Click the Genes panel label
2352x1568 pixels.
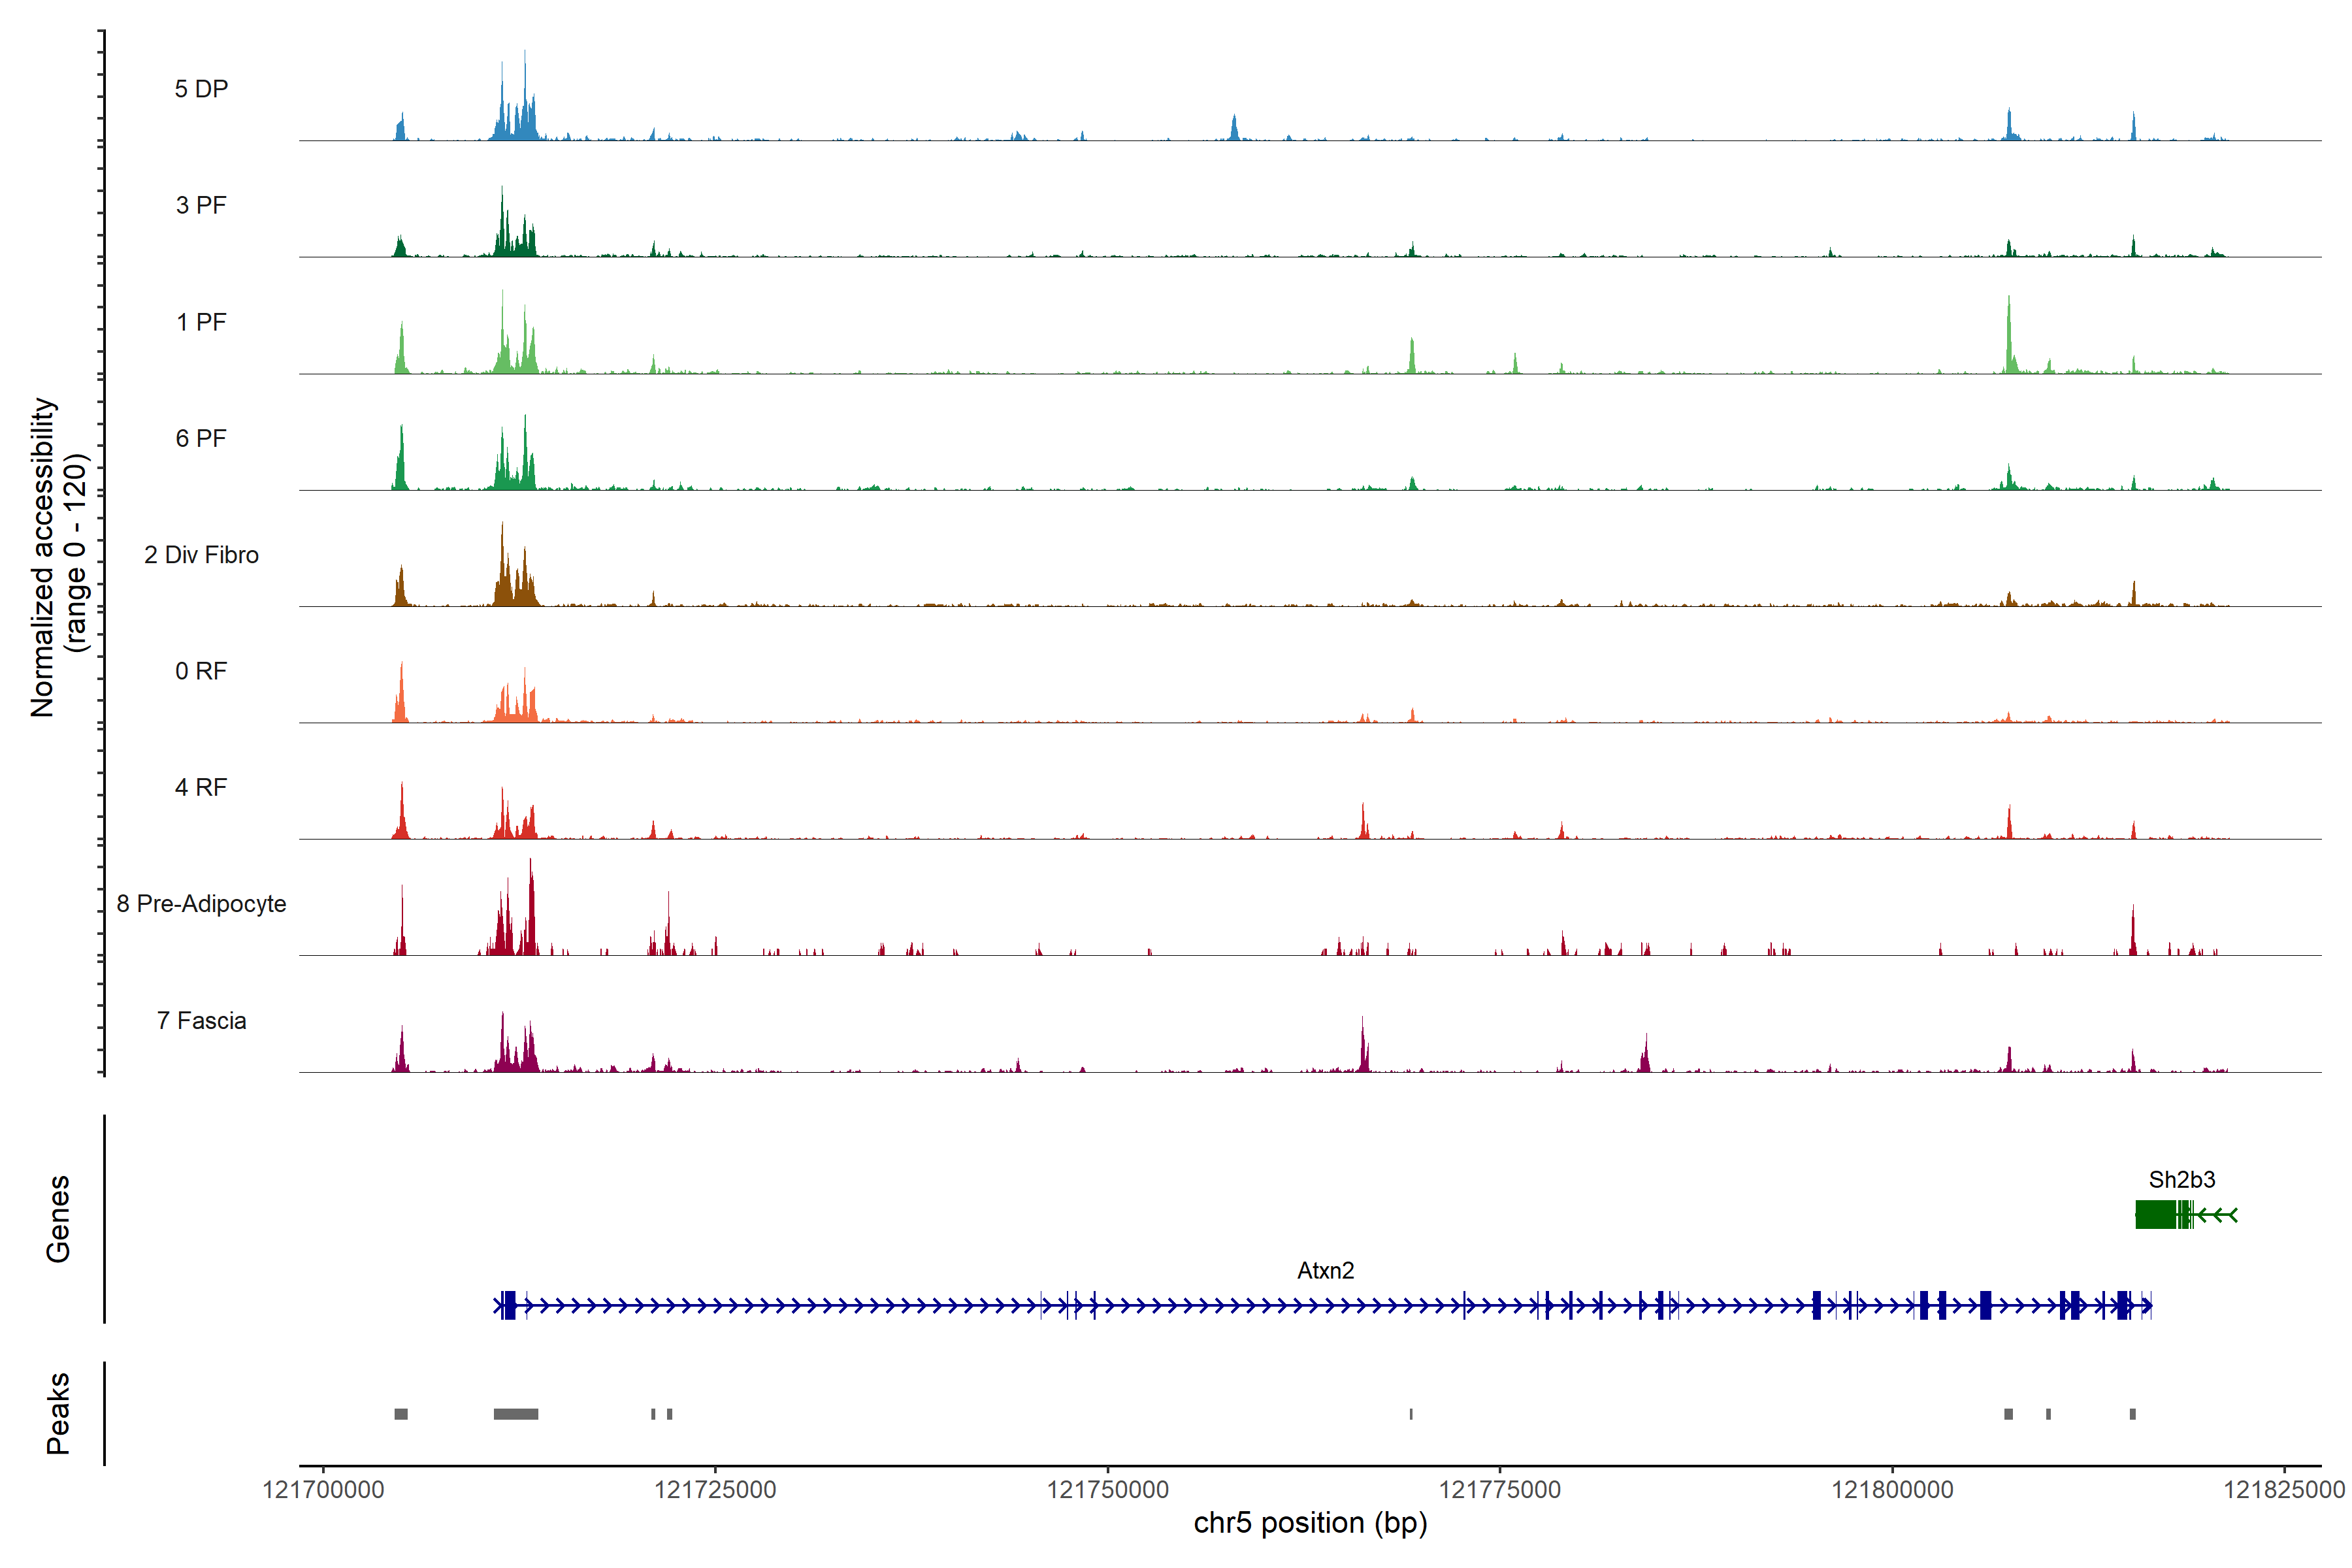tap(58, 1219)
